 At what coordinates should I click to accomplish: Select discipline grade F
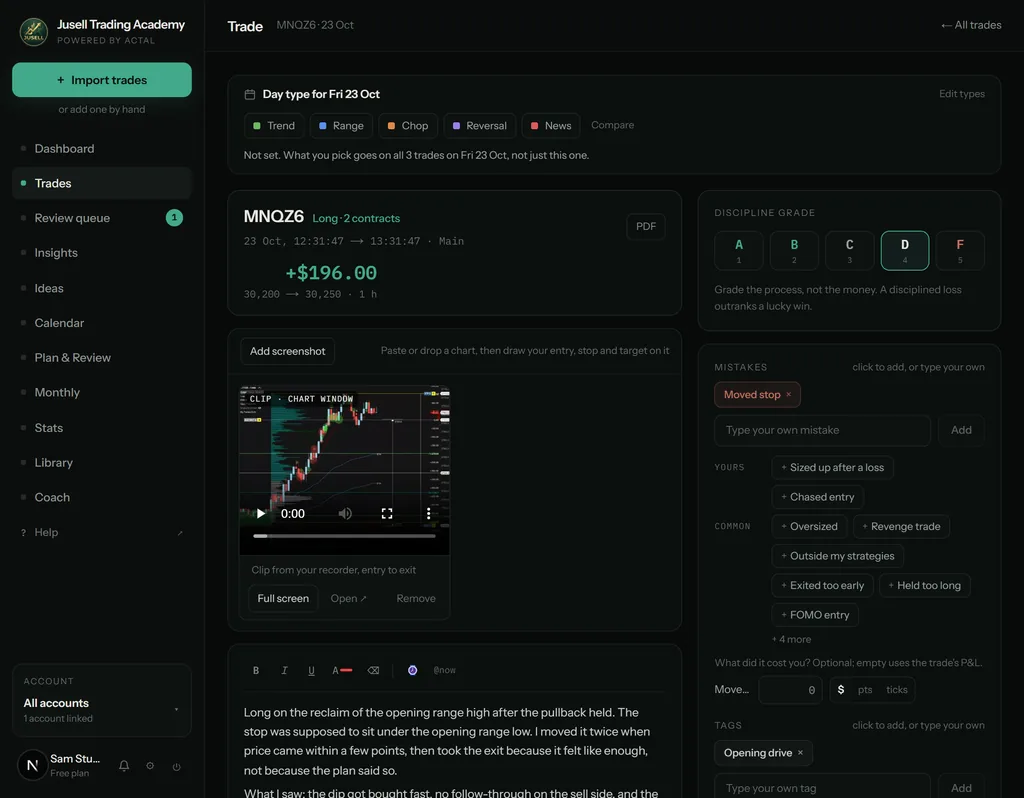coord(960,250)
